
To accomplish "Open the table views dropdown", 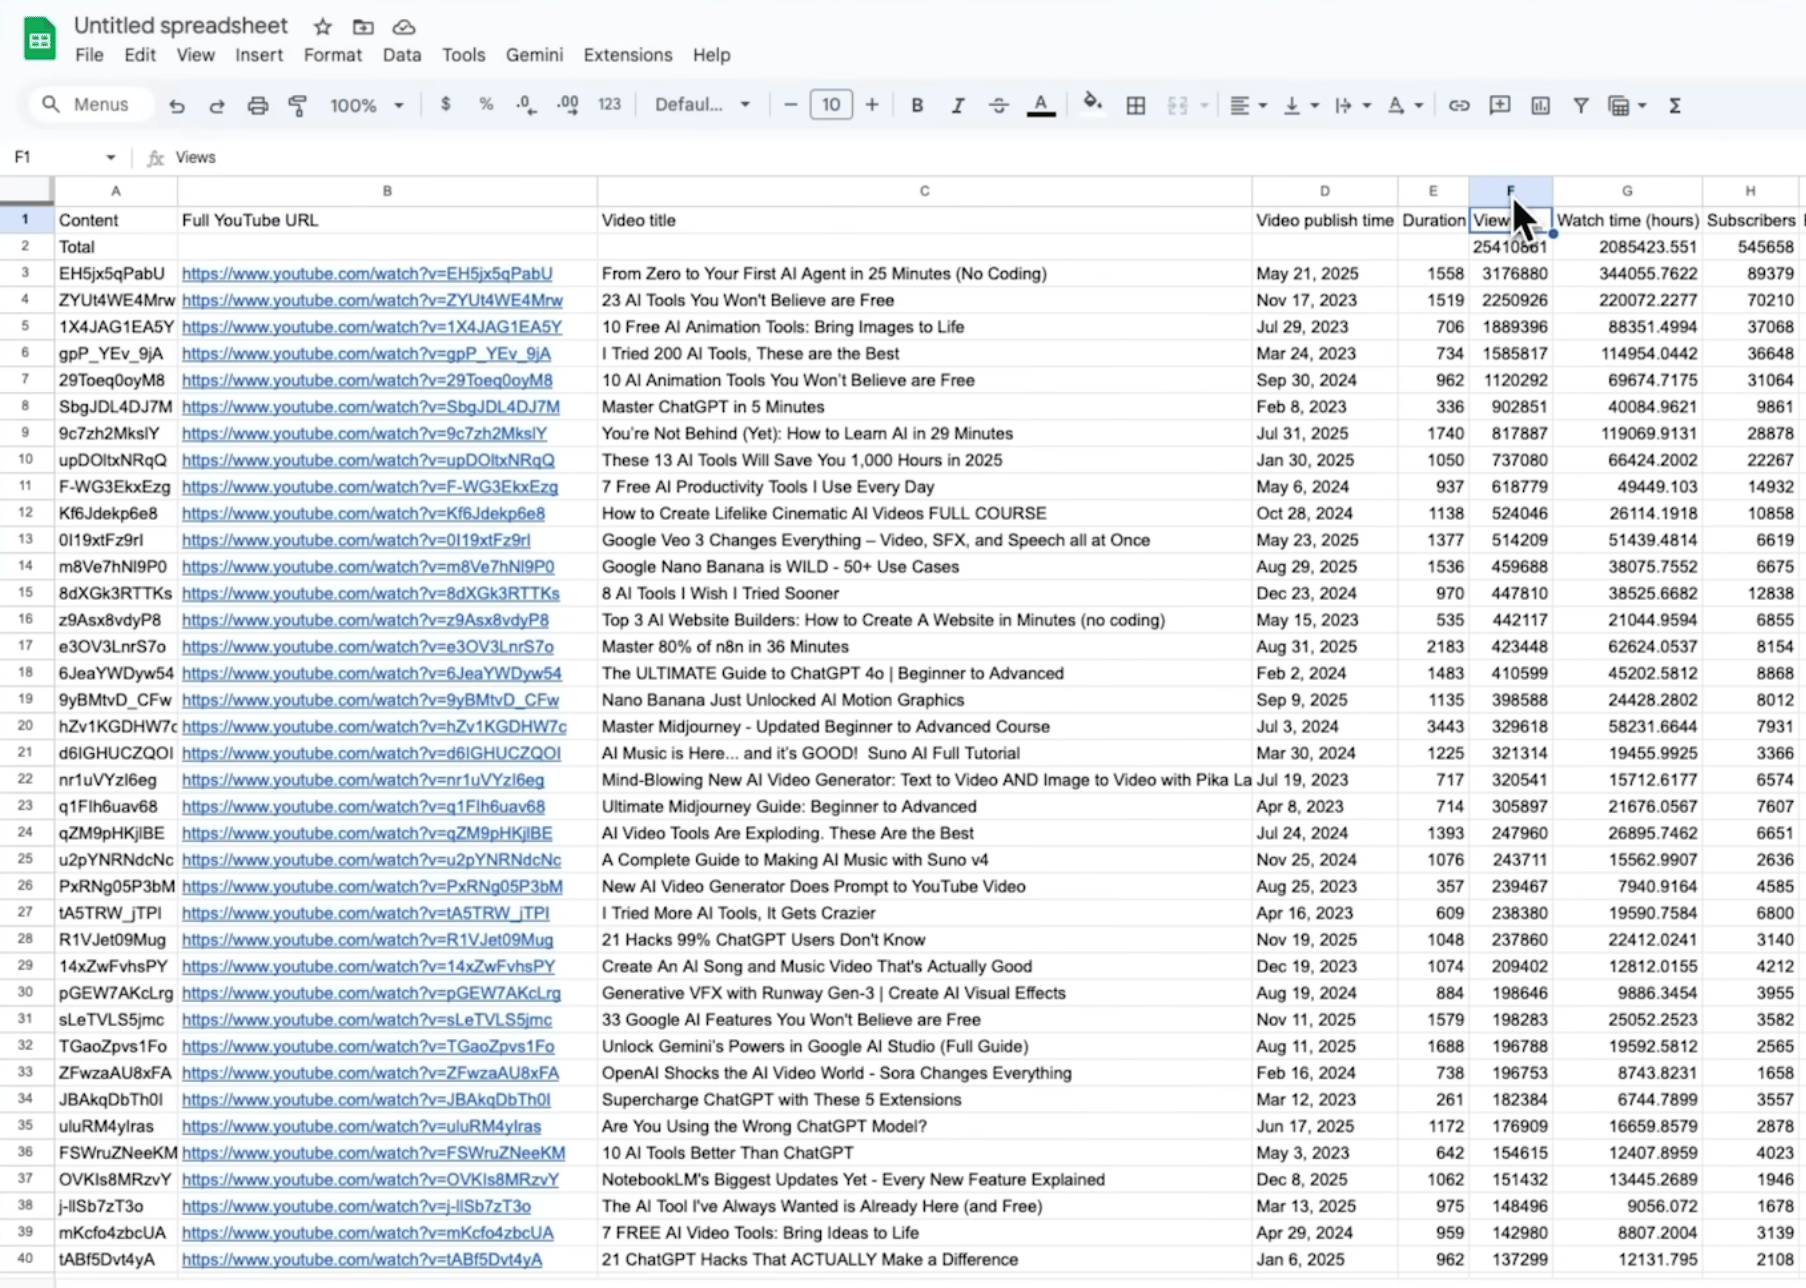I will click(1627, 105).
